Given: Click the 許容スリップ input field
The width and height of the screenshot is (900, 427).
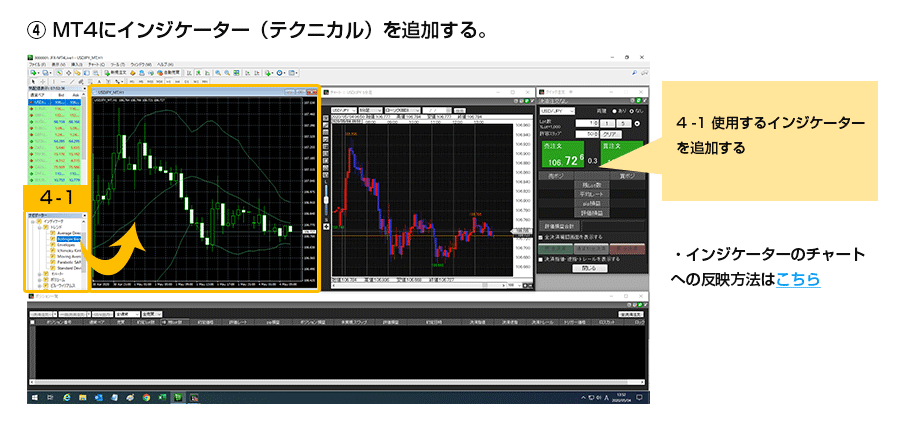Looking at the screenshot, I should 587,134.
